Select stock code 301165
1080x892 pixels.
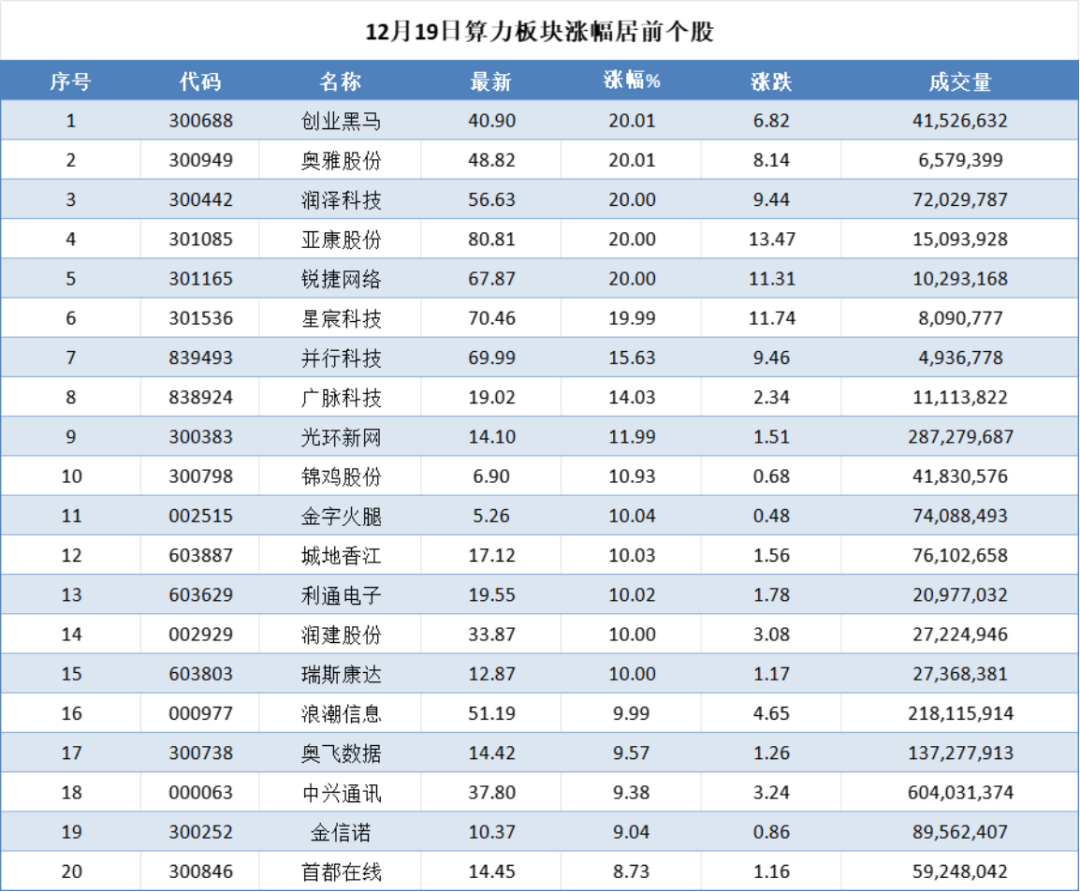click(200, 279)
